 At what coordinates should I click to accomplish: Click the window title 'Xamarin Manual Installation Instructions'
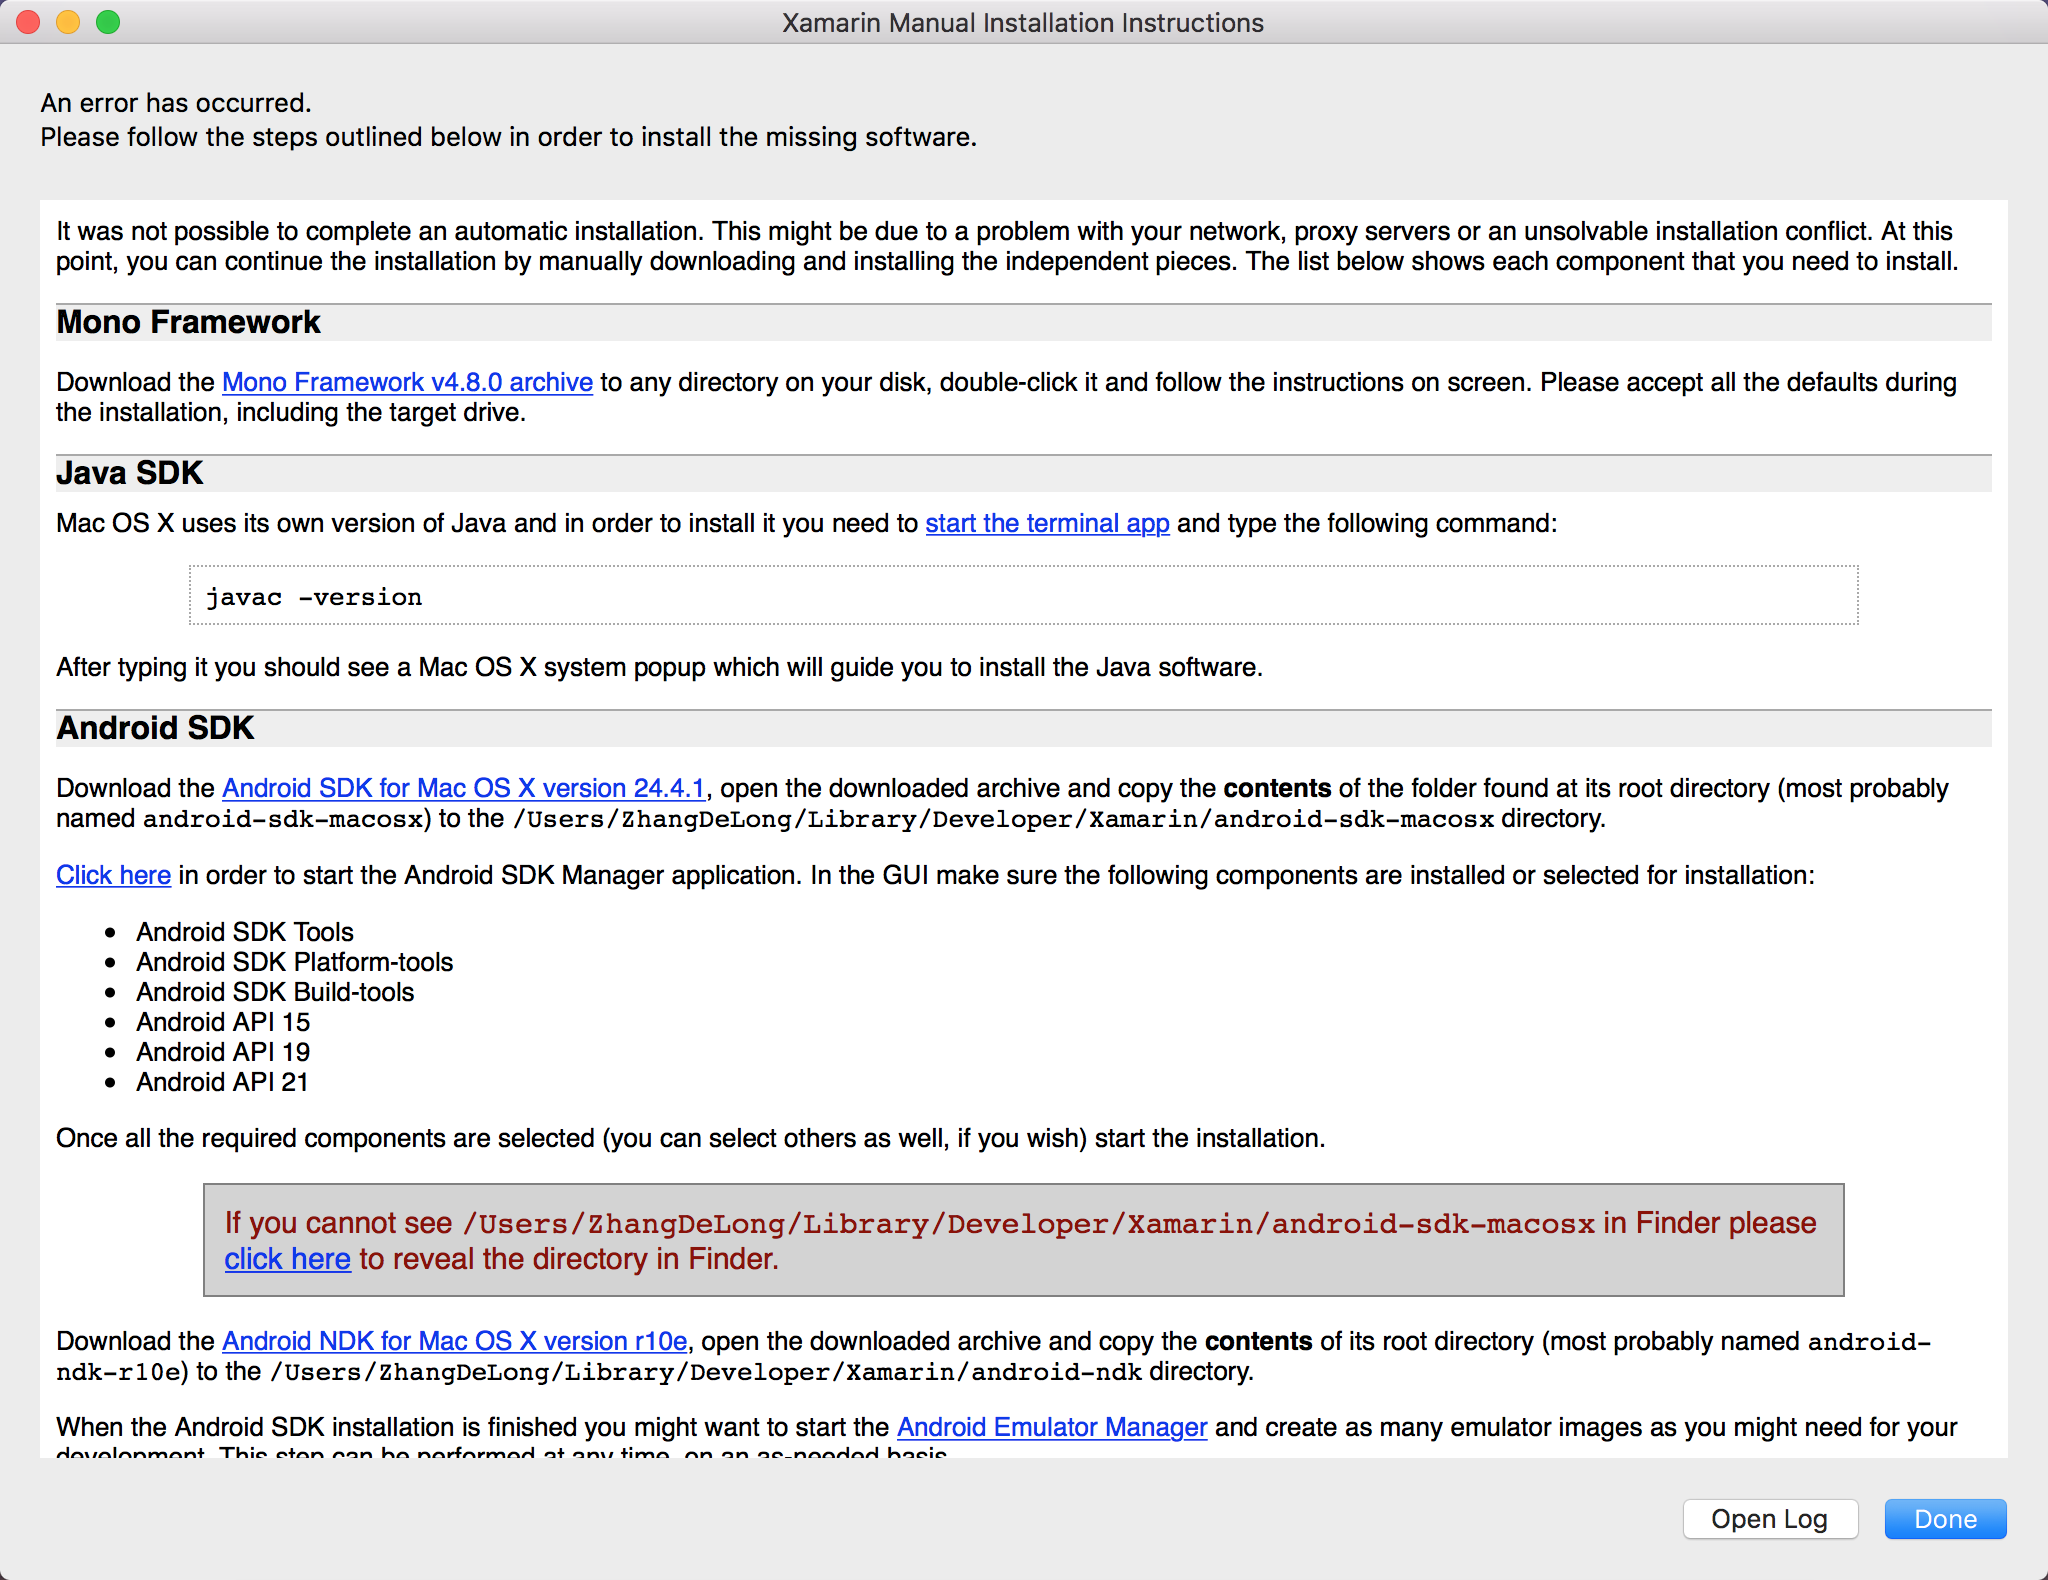pyautogui.click(x=1023, y=23)
